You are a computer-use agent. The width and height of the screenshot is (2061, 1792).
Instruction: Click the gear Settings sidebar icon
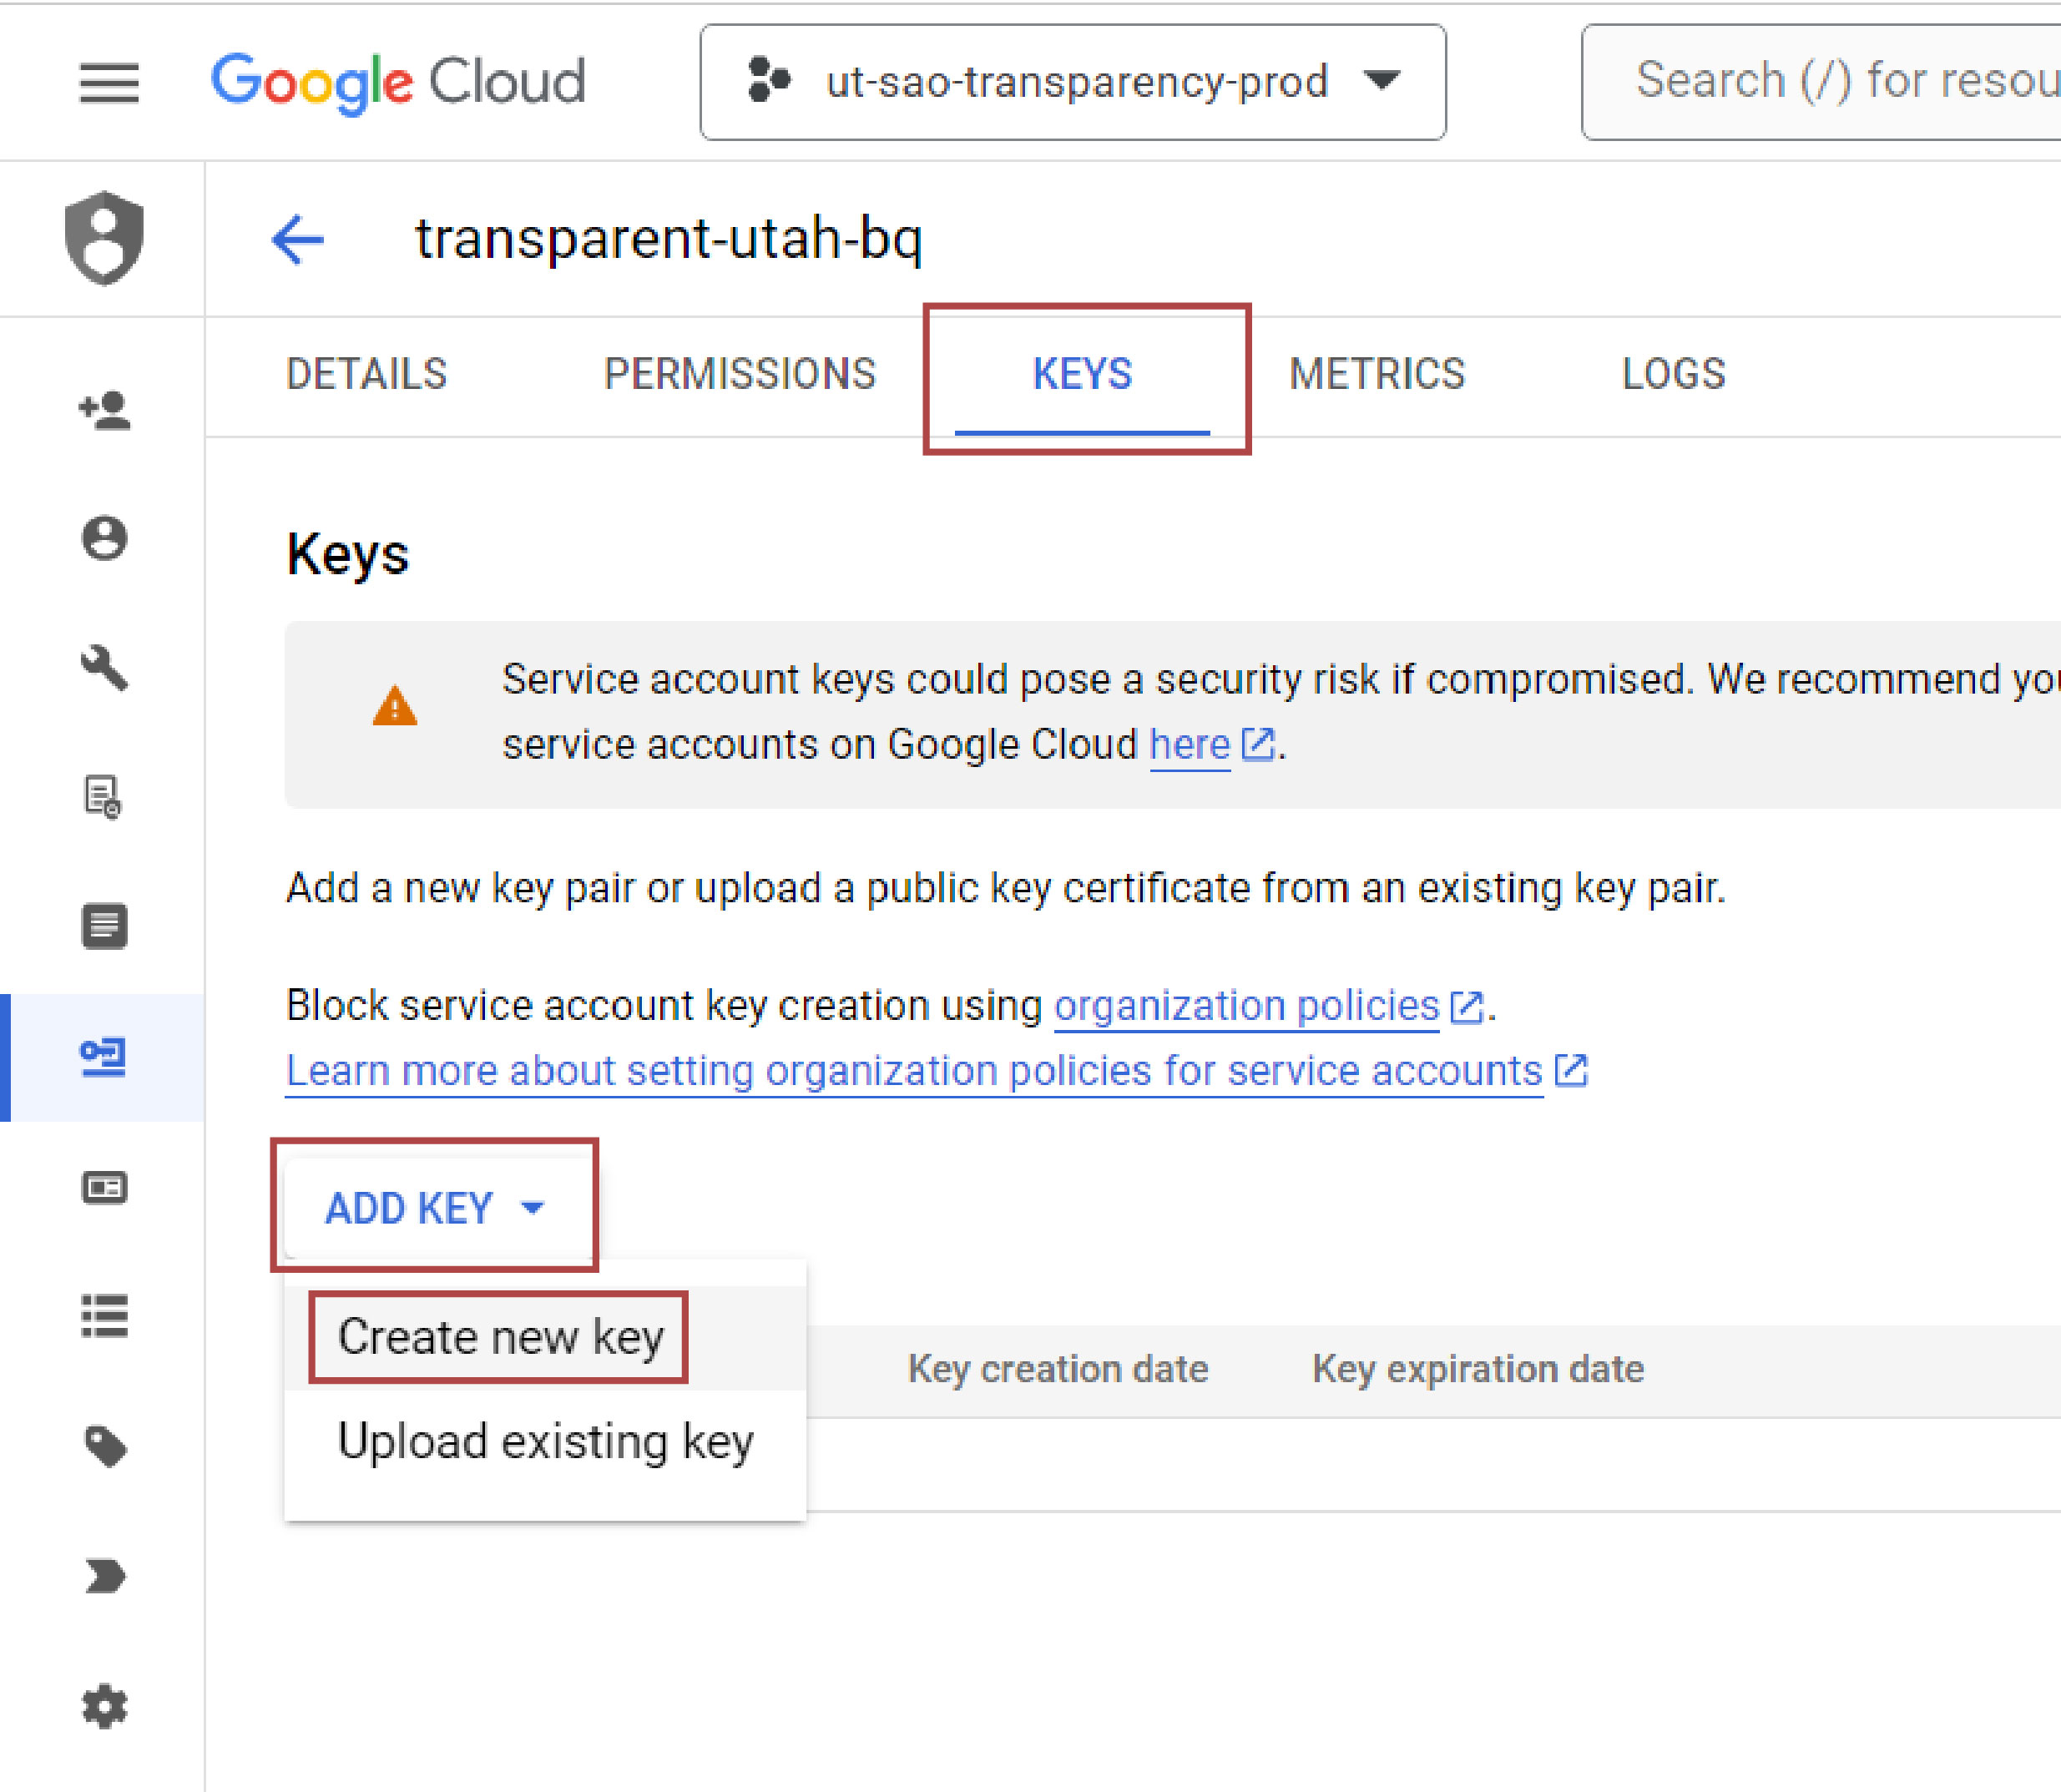tap(105, 1706)
